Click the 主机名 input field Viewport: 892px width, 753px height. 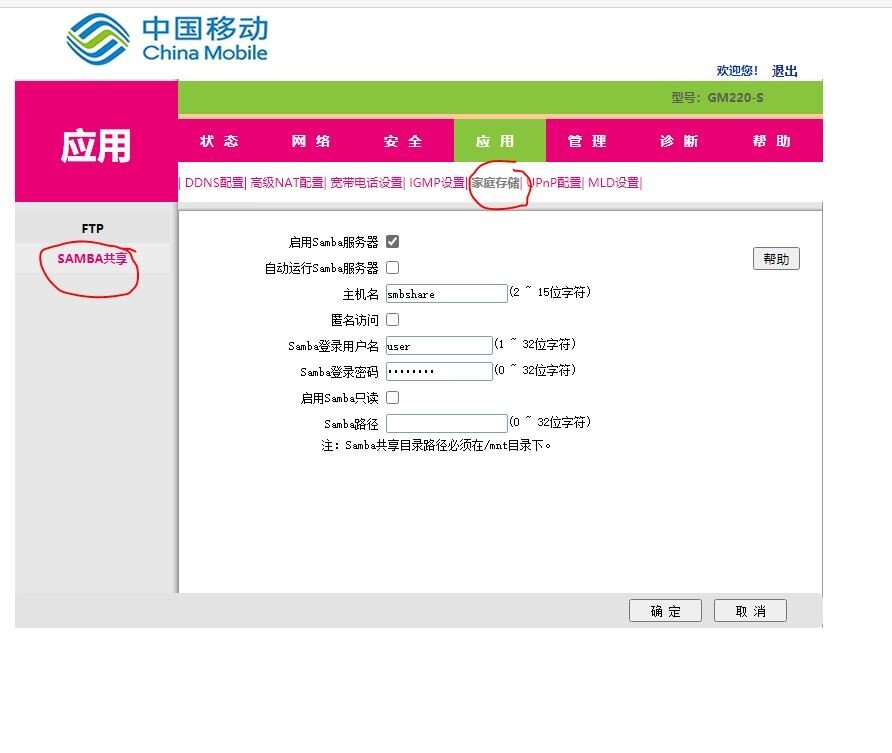point(447,293)
